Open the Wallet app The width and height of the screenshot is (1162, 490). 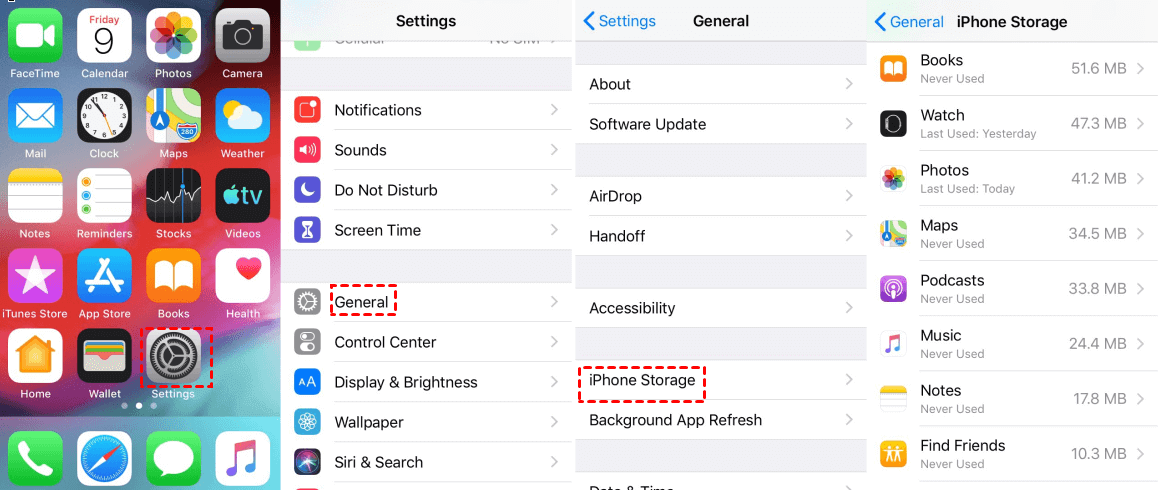(x=104, y=356)
